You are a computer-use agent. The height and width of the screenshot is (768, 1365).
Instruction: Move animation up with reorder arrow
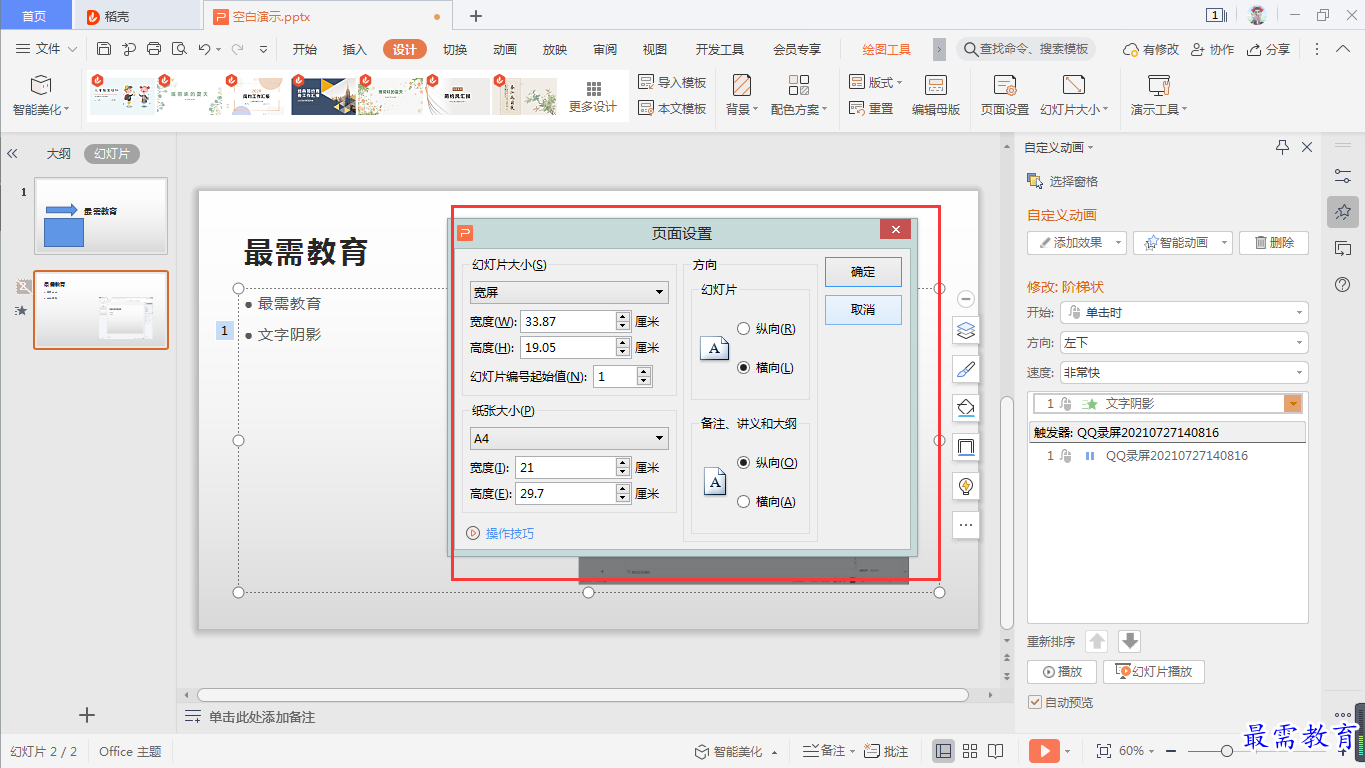(1097, 641)
